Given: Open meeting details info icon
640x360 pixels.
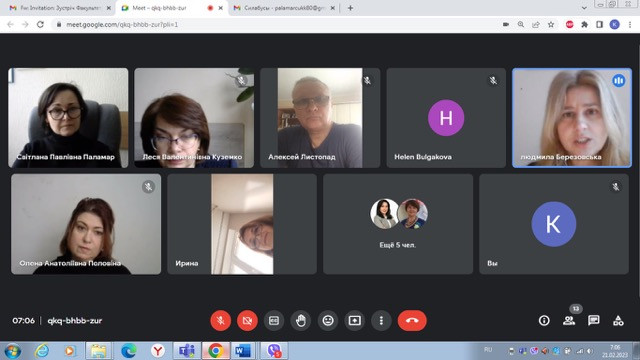Looking at the screenshot, I should tap(544, 321).
